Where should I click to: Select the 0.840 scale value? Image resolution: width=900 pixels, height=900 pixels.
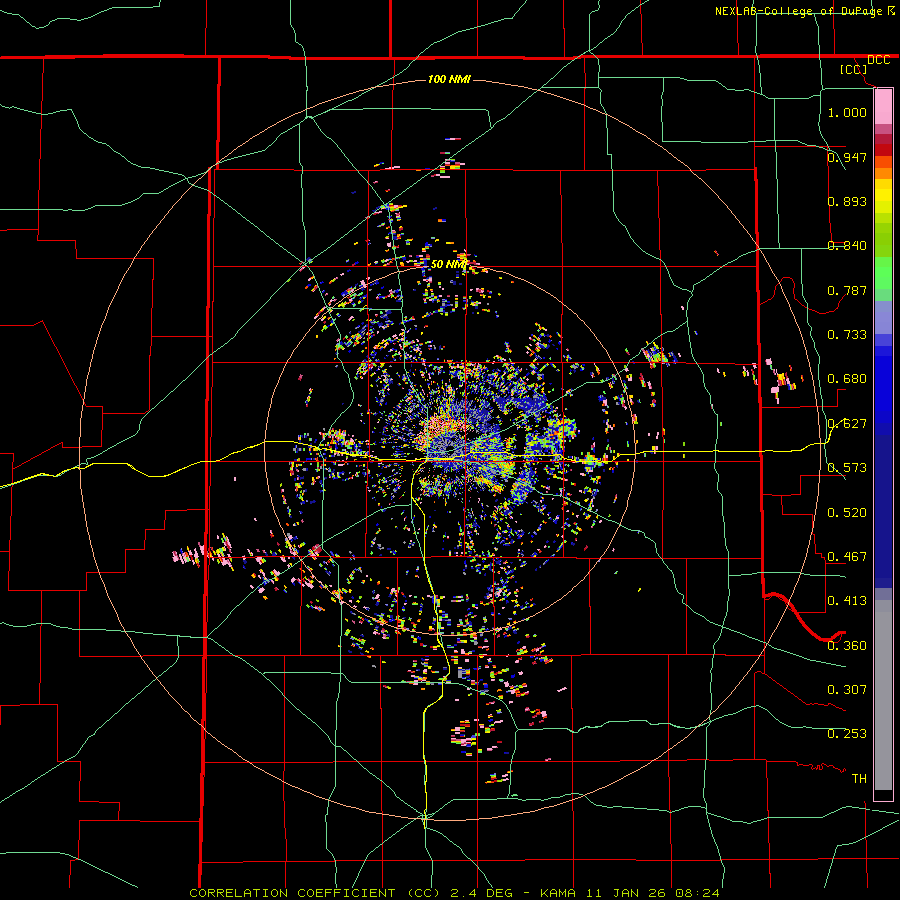point(847,245)
